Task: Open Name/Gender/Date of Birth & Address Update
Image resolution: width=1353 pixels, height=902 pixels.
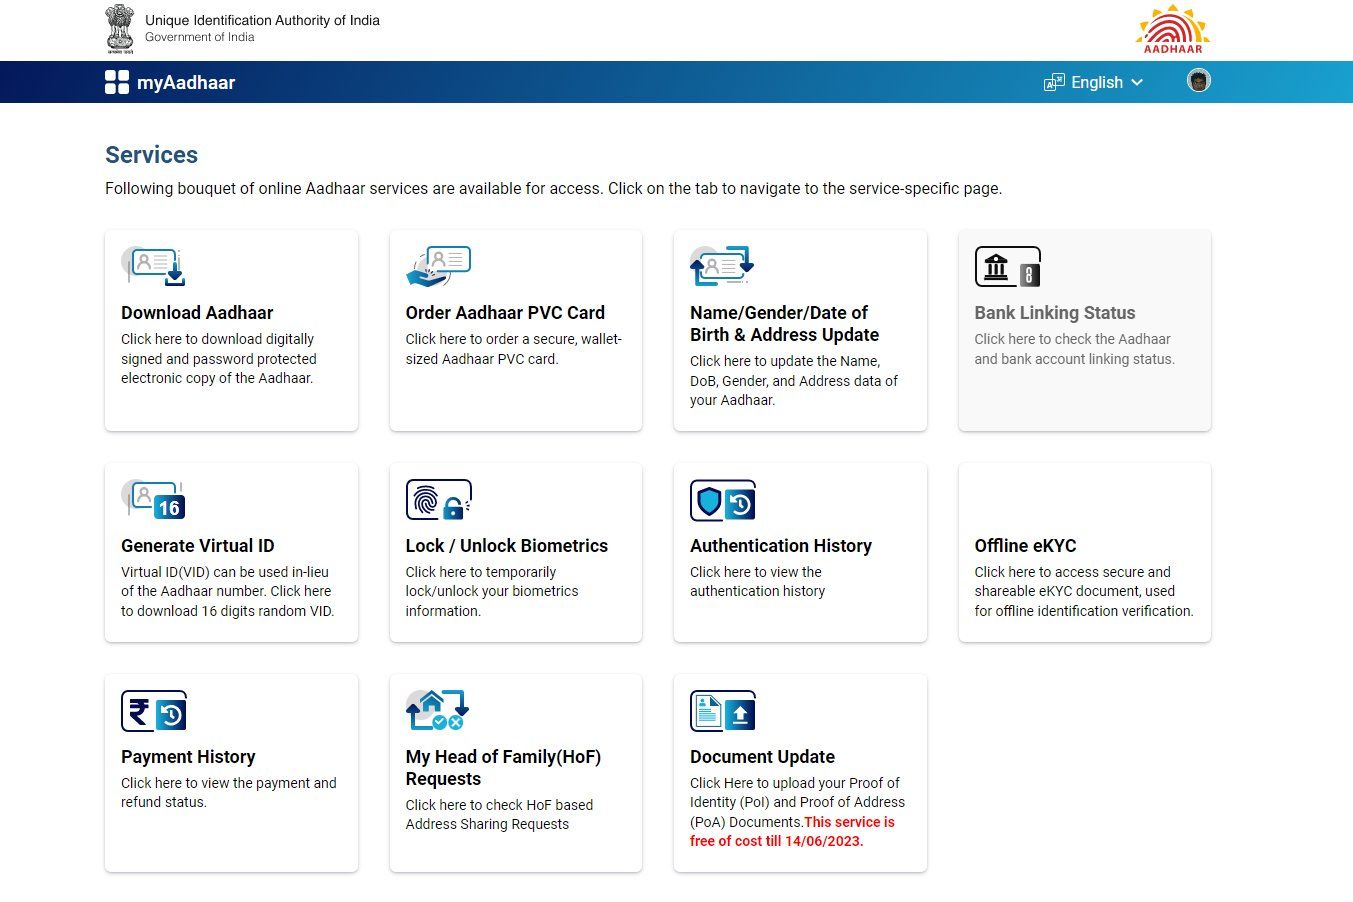Action: [785, 324]
